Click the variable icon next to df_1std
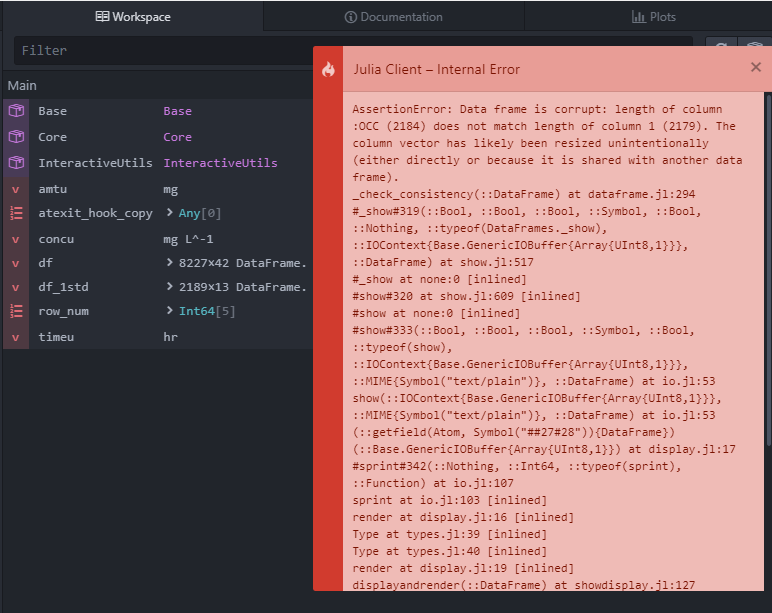Image resolution: width=772 pixels, height=613 pixels. point(16,288)
